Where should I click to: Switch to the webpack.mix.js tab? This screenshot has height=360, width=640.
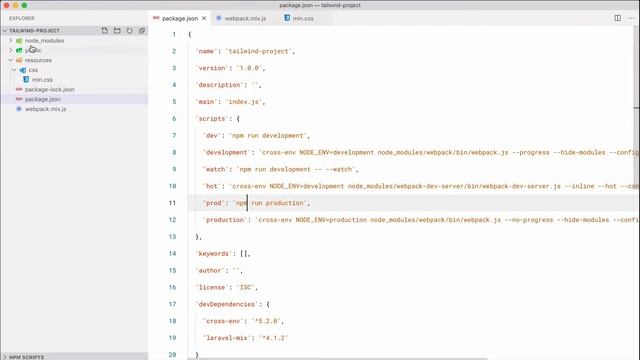245,18
